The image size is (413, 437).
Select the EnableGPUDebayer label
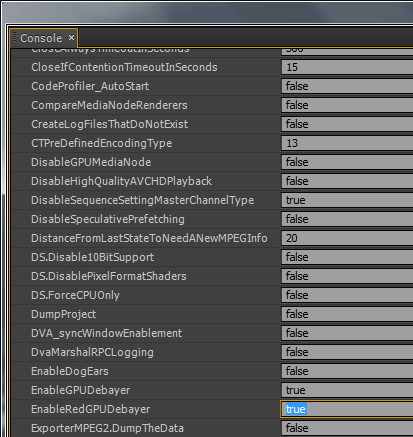[x=80, y=390]
